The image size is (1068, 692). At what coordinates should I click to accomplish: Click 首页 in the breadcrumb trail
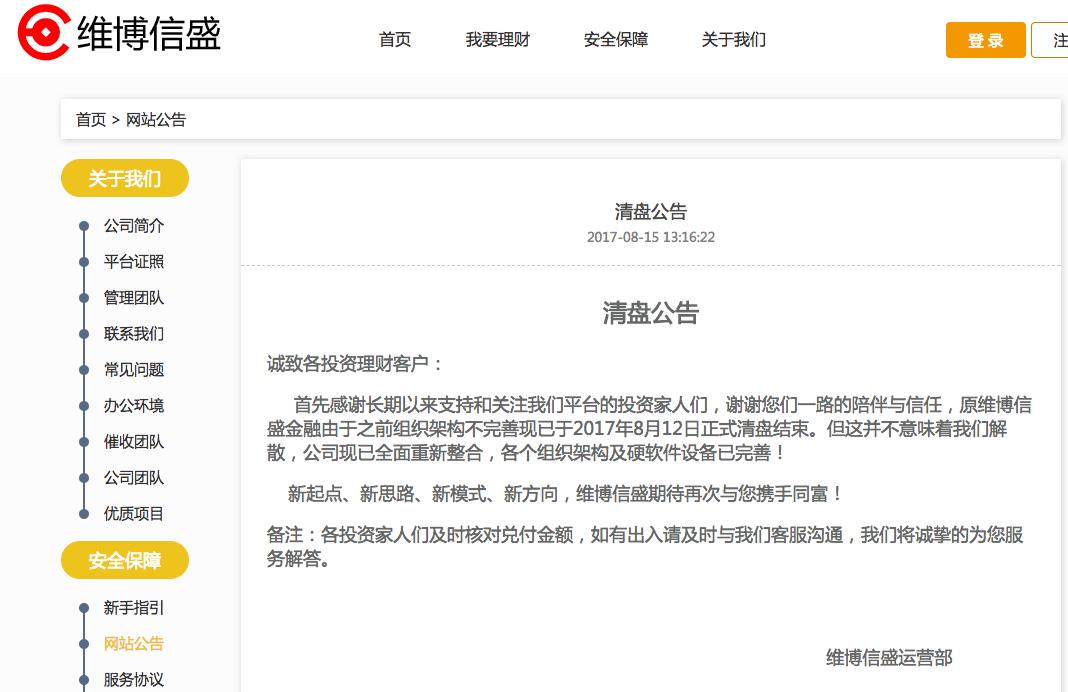[91, 119]
